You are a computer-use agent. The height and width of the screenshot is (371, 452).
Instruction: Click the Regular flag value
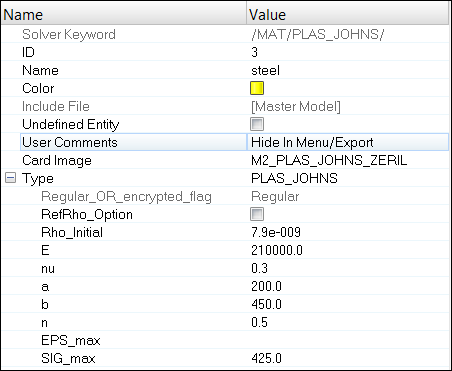point(275,197)
